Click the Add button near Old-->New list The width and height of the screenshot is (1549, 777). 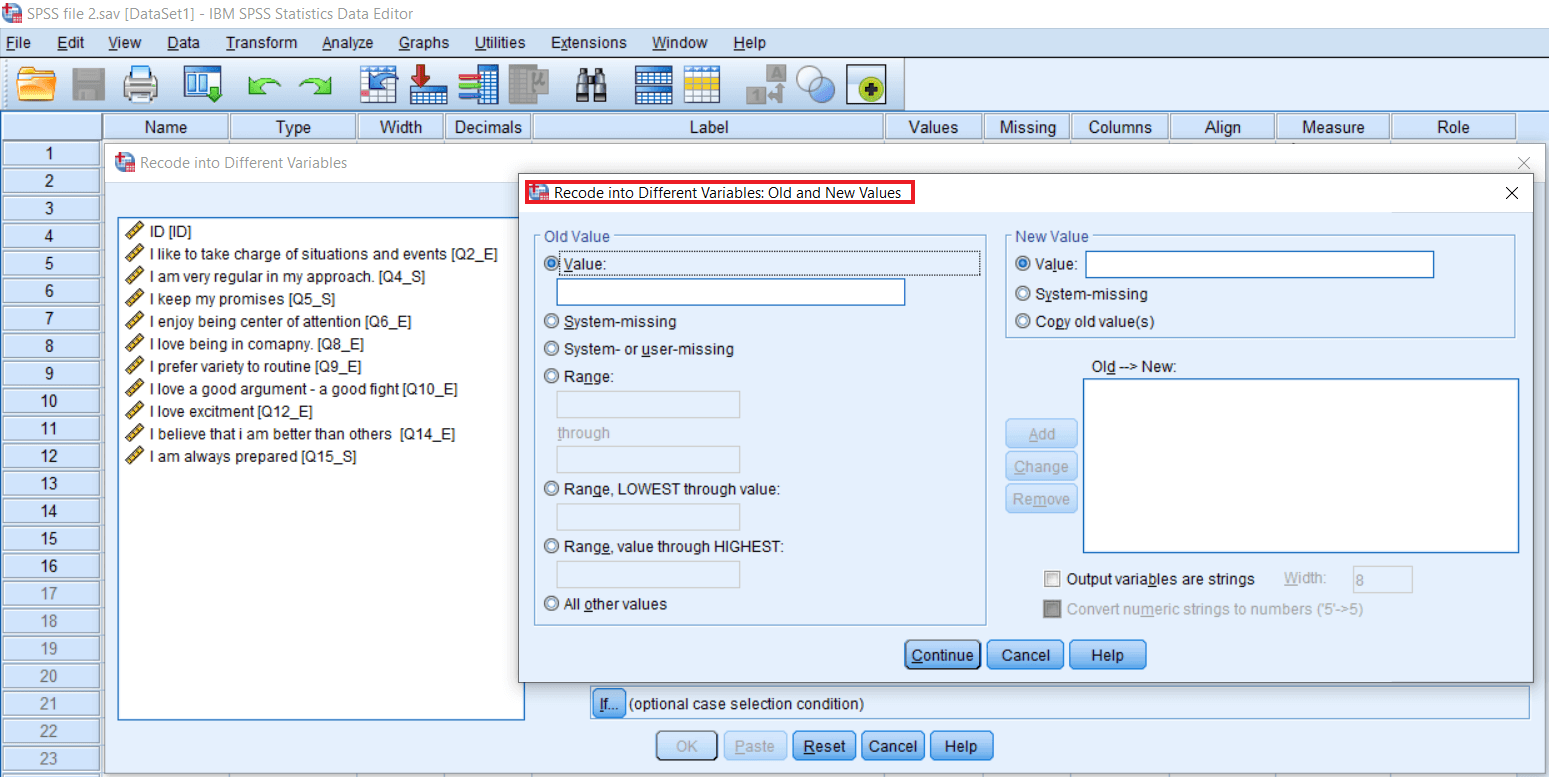1041,434
